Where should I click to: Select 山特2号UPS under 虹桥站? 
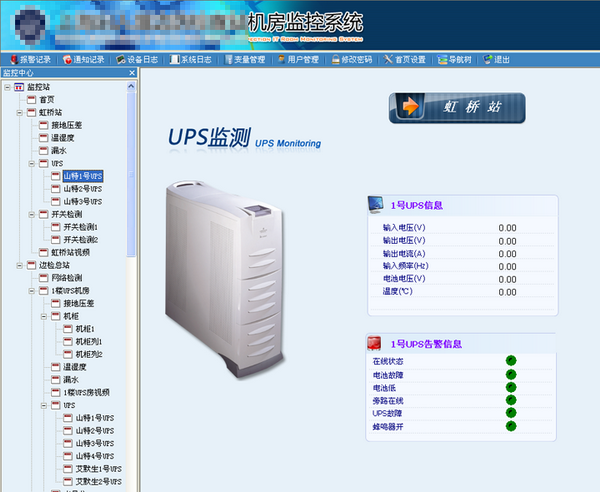click(x=82, y=188)
